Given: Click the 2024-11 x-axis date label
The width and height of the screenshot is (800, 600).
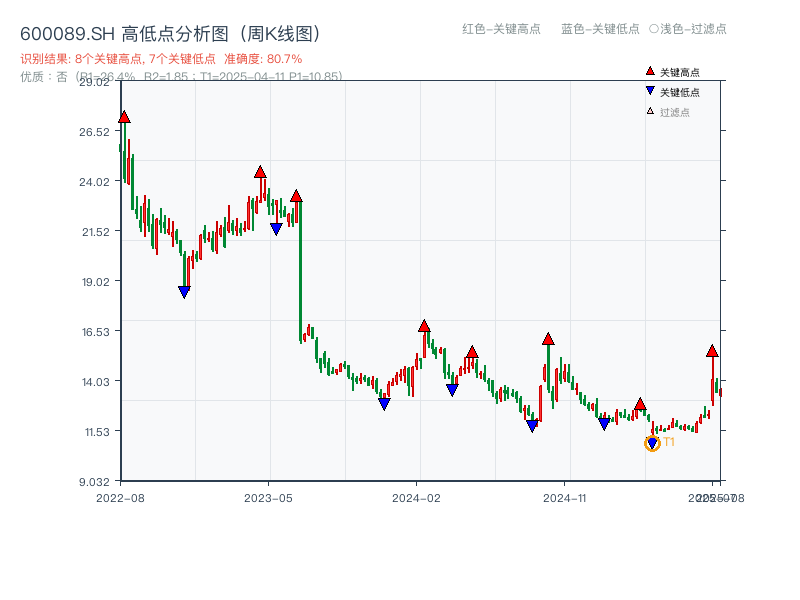Looking at the screenshot, I should tap(566, 496).
